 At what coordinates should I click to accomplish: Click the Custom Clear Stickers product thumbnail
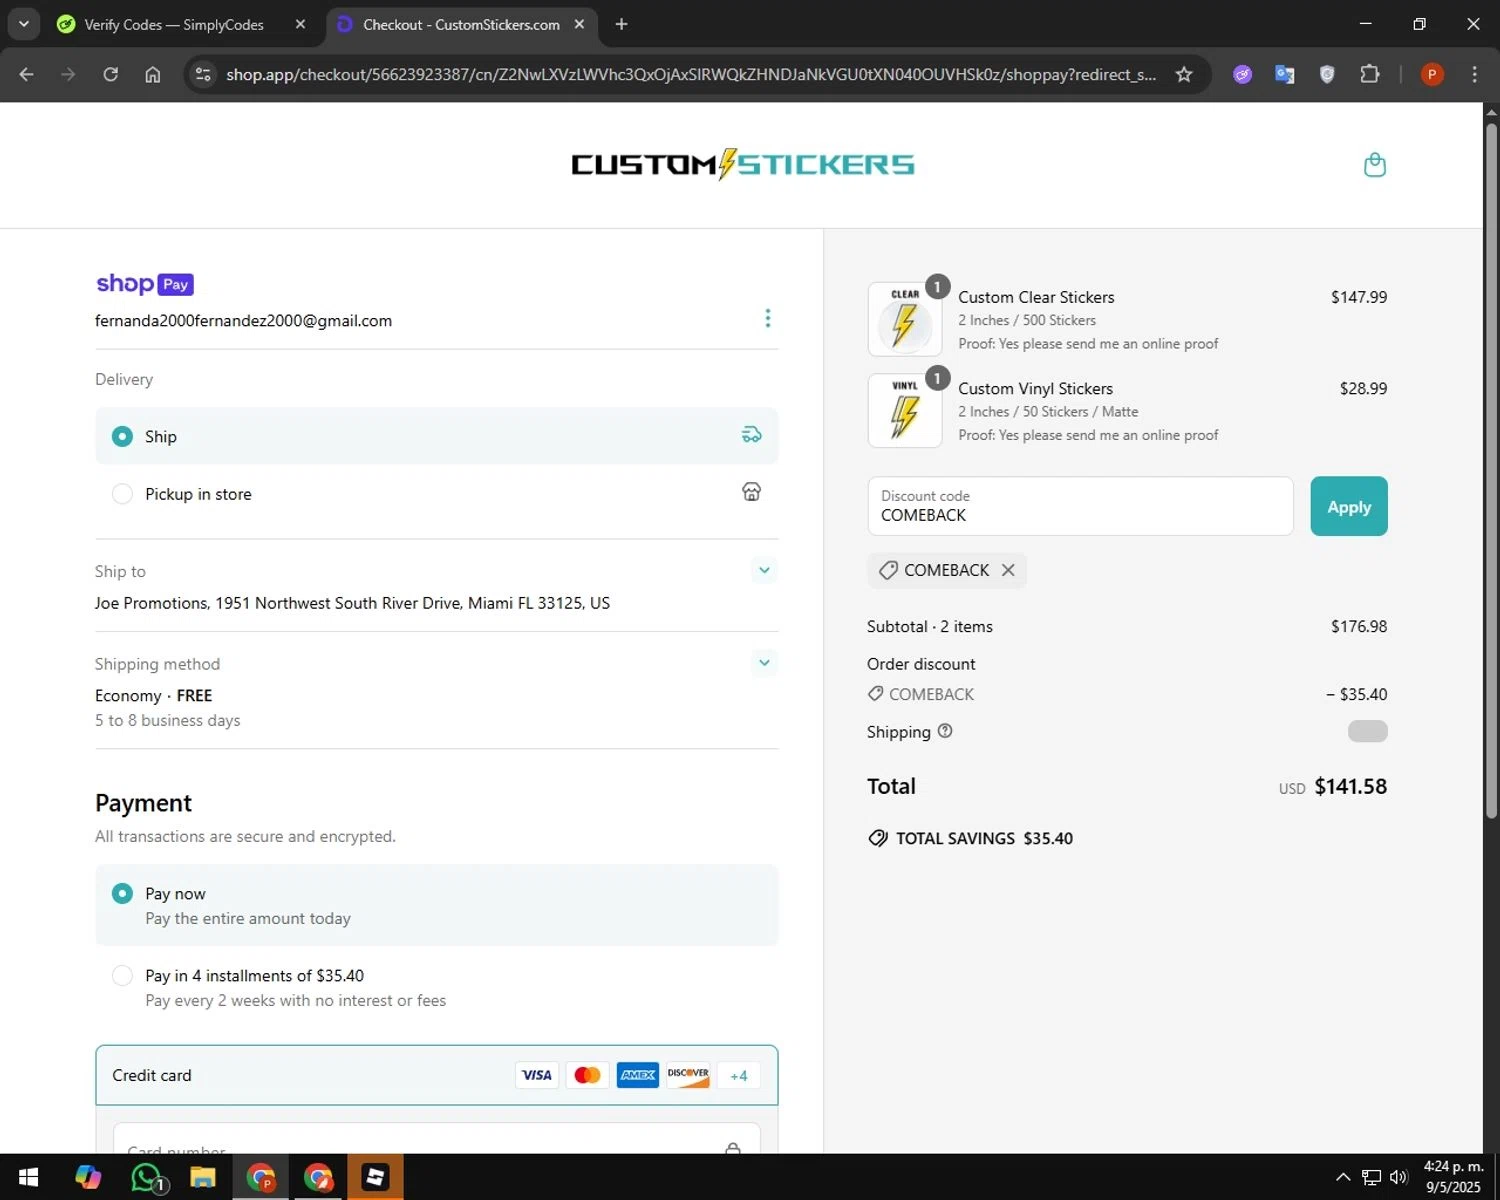tap(904, 319)
